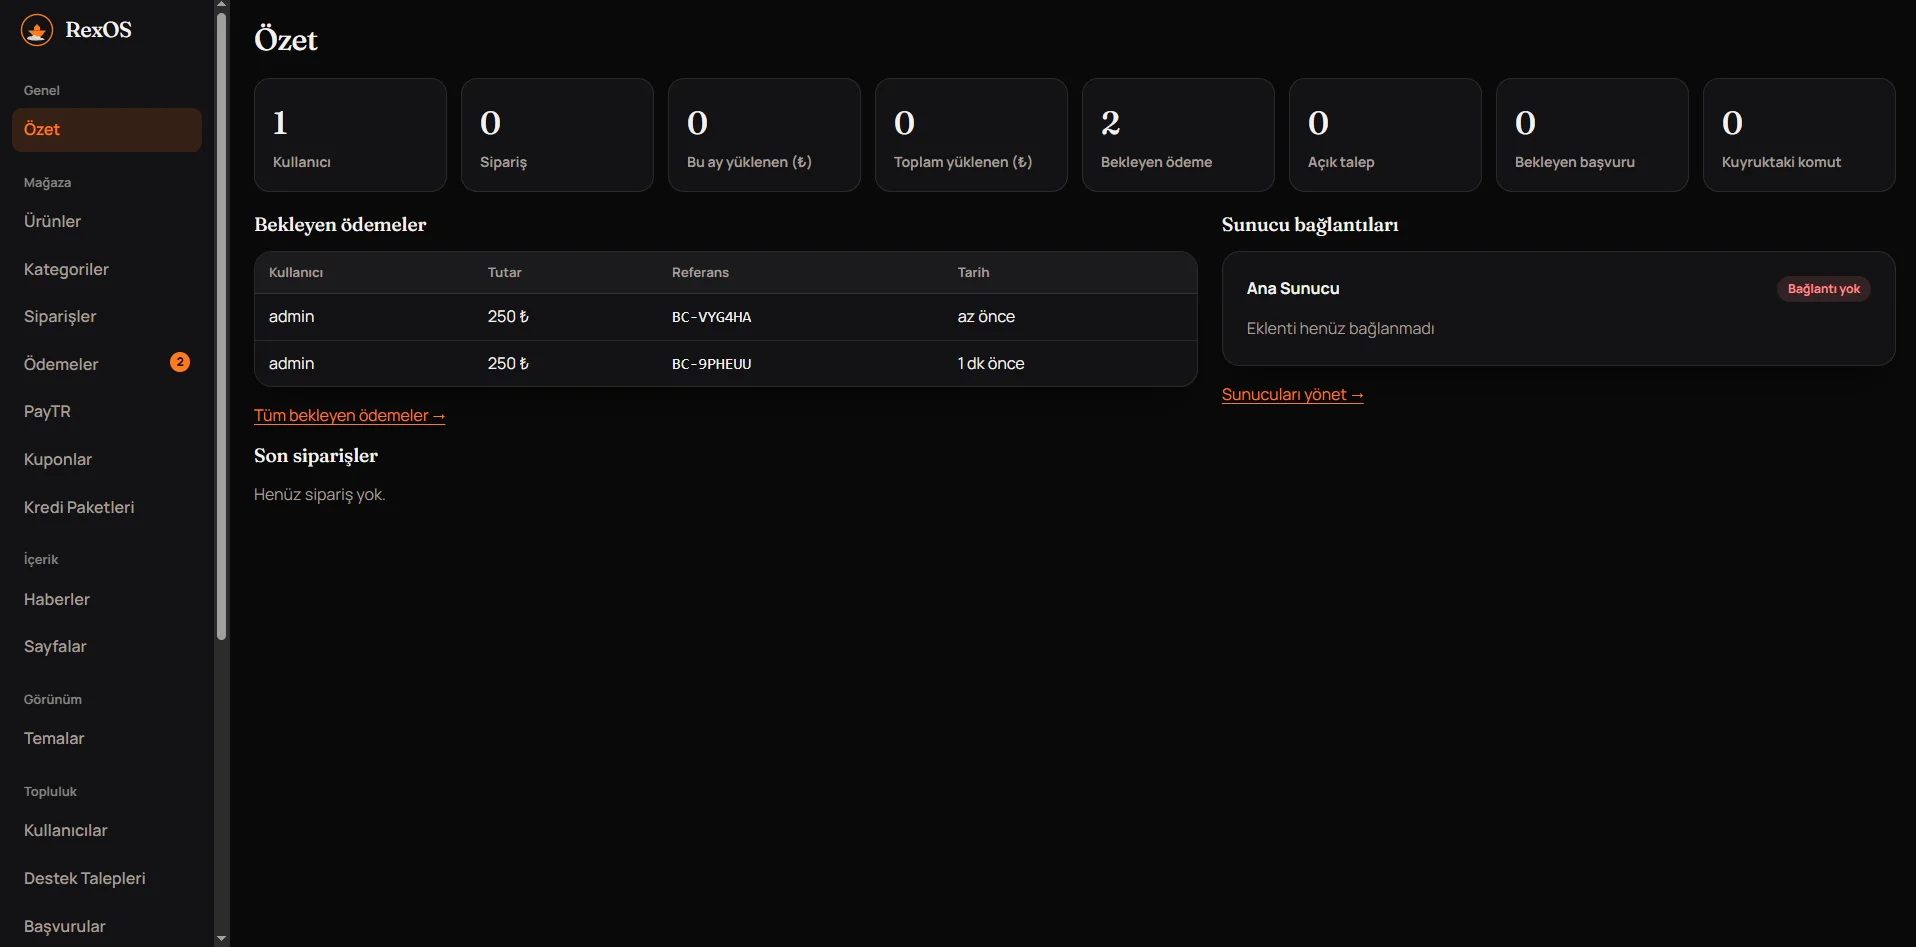Click the Sipariş stat card

tap(557, 135)
